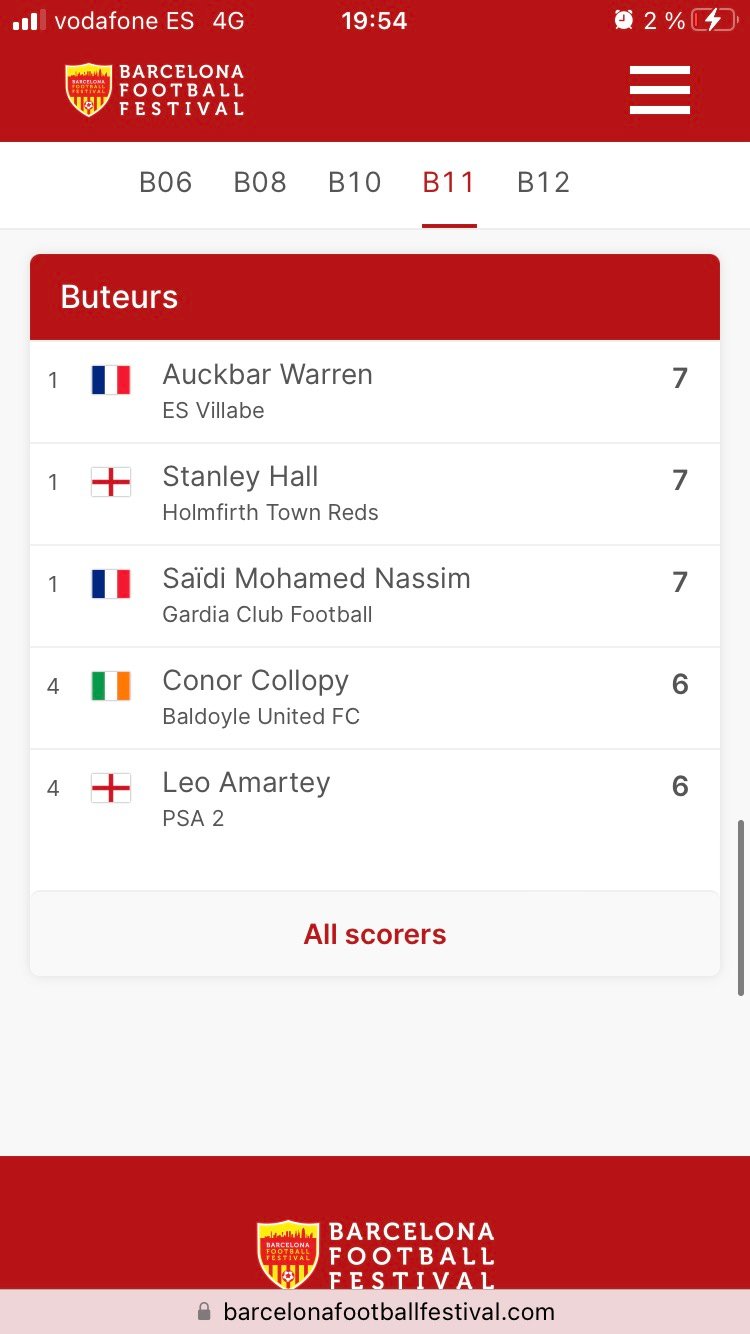Open the All scorers list

pos(375,934)
